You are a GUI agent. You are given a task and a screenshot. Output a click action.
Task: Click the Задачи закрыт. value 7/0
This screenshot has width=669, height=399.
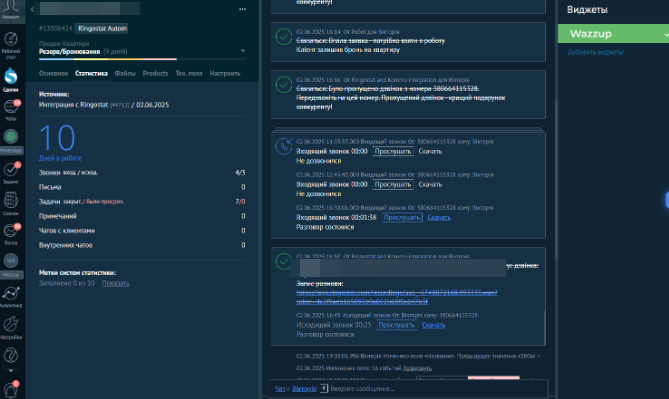click(240, 201)
